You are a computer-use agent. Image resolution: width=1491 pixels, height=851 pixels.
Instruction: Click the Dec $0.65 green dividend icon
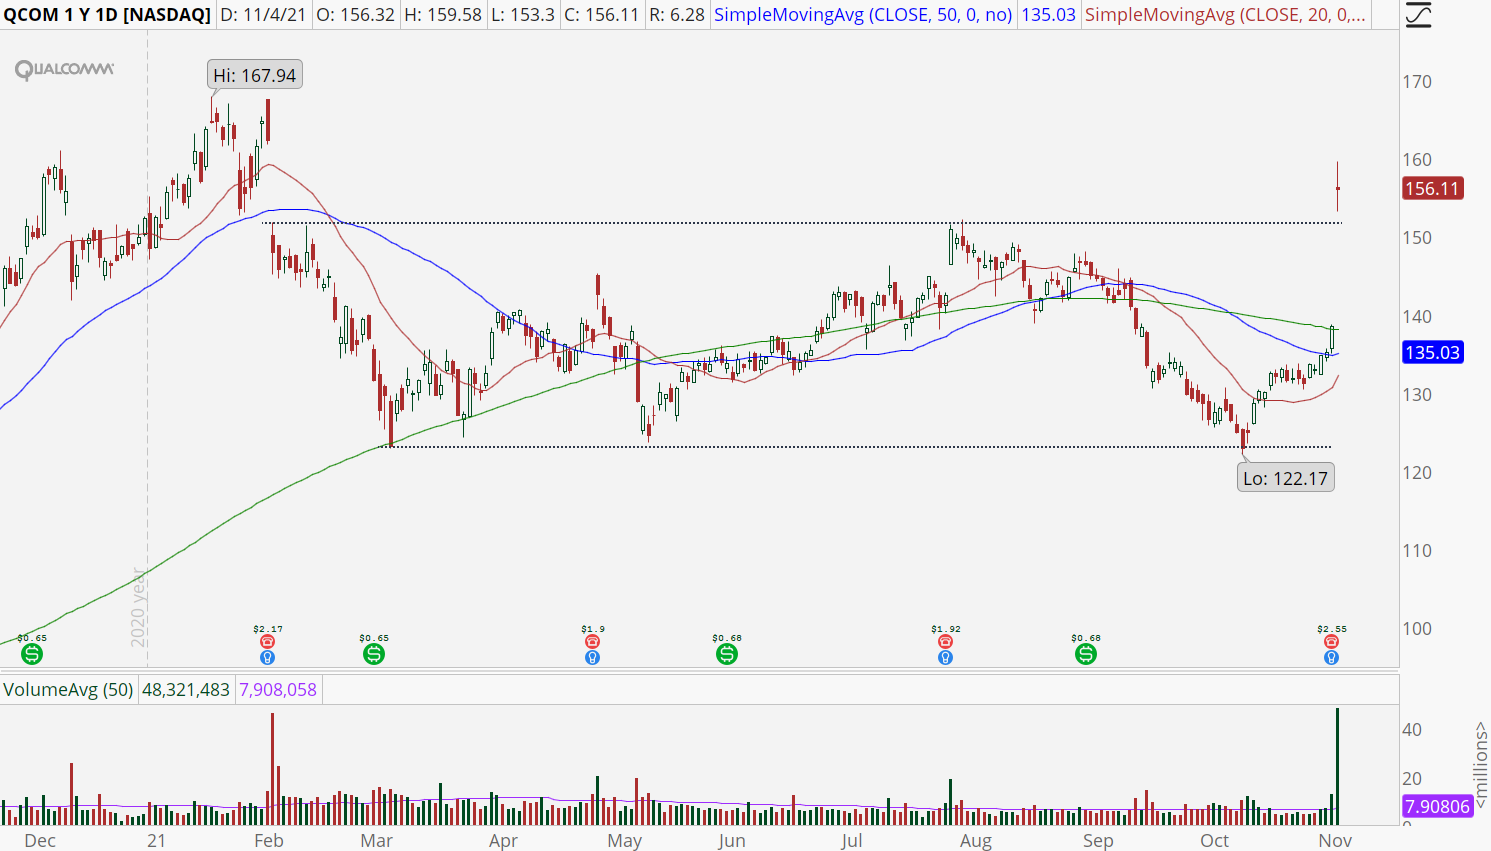coord(32,654)
